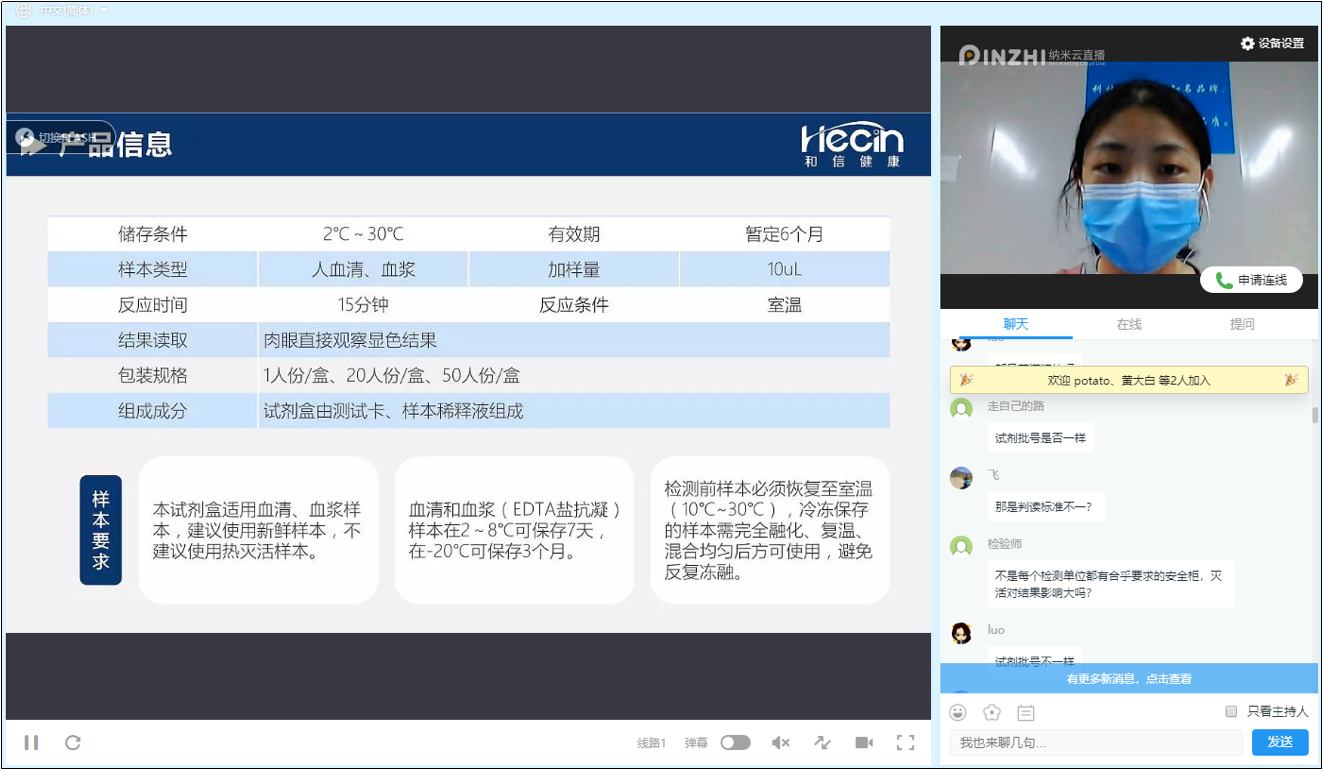Switch to the 聊天 chat tab
The height and width of the screenshot is (772, 1324).
[x=1016, y=324]
